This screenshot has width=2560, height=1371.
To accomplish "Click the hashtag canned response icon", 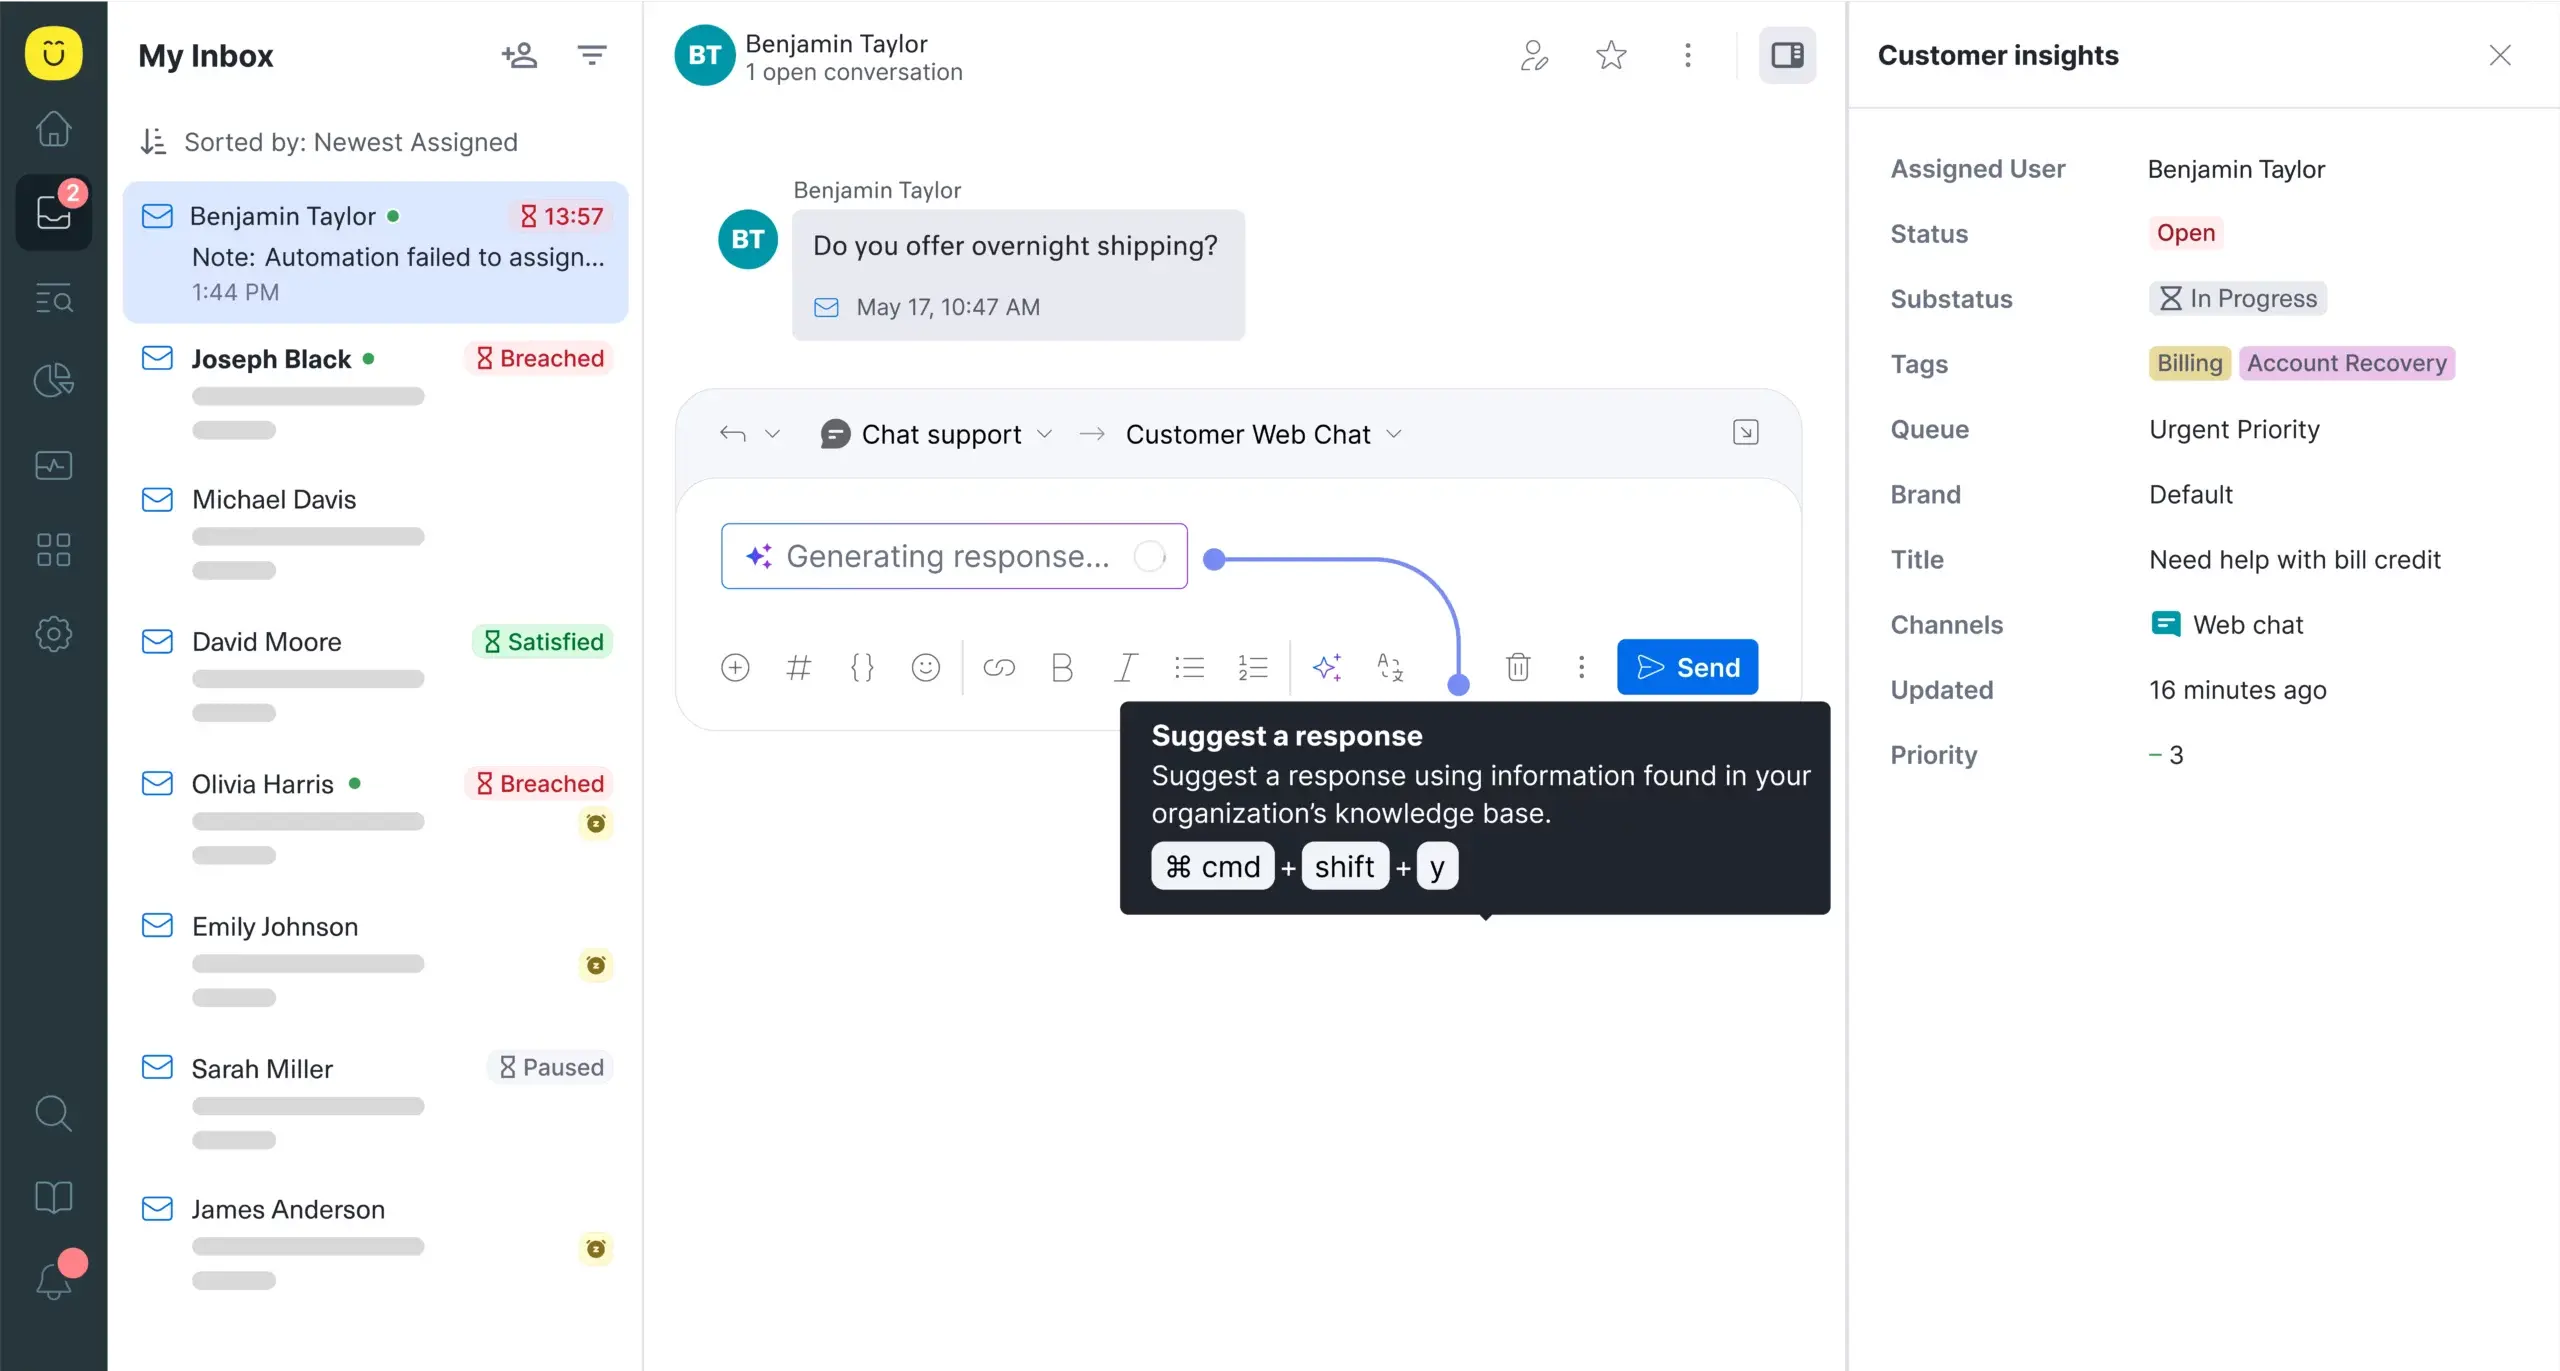I will pos(798,667).
